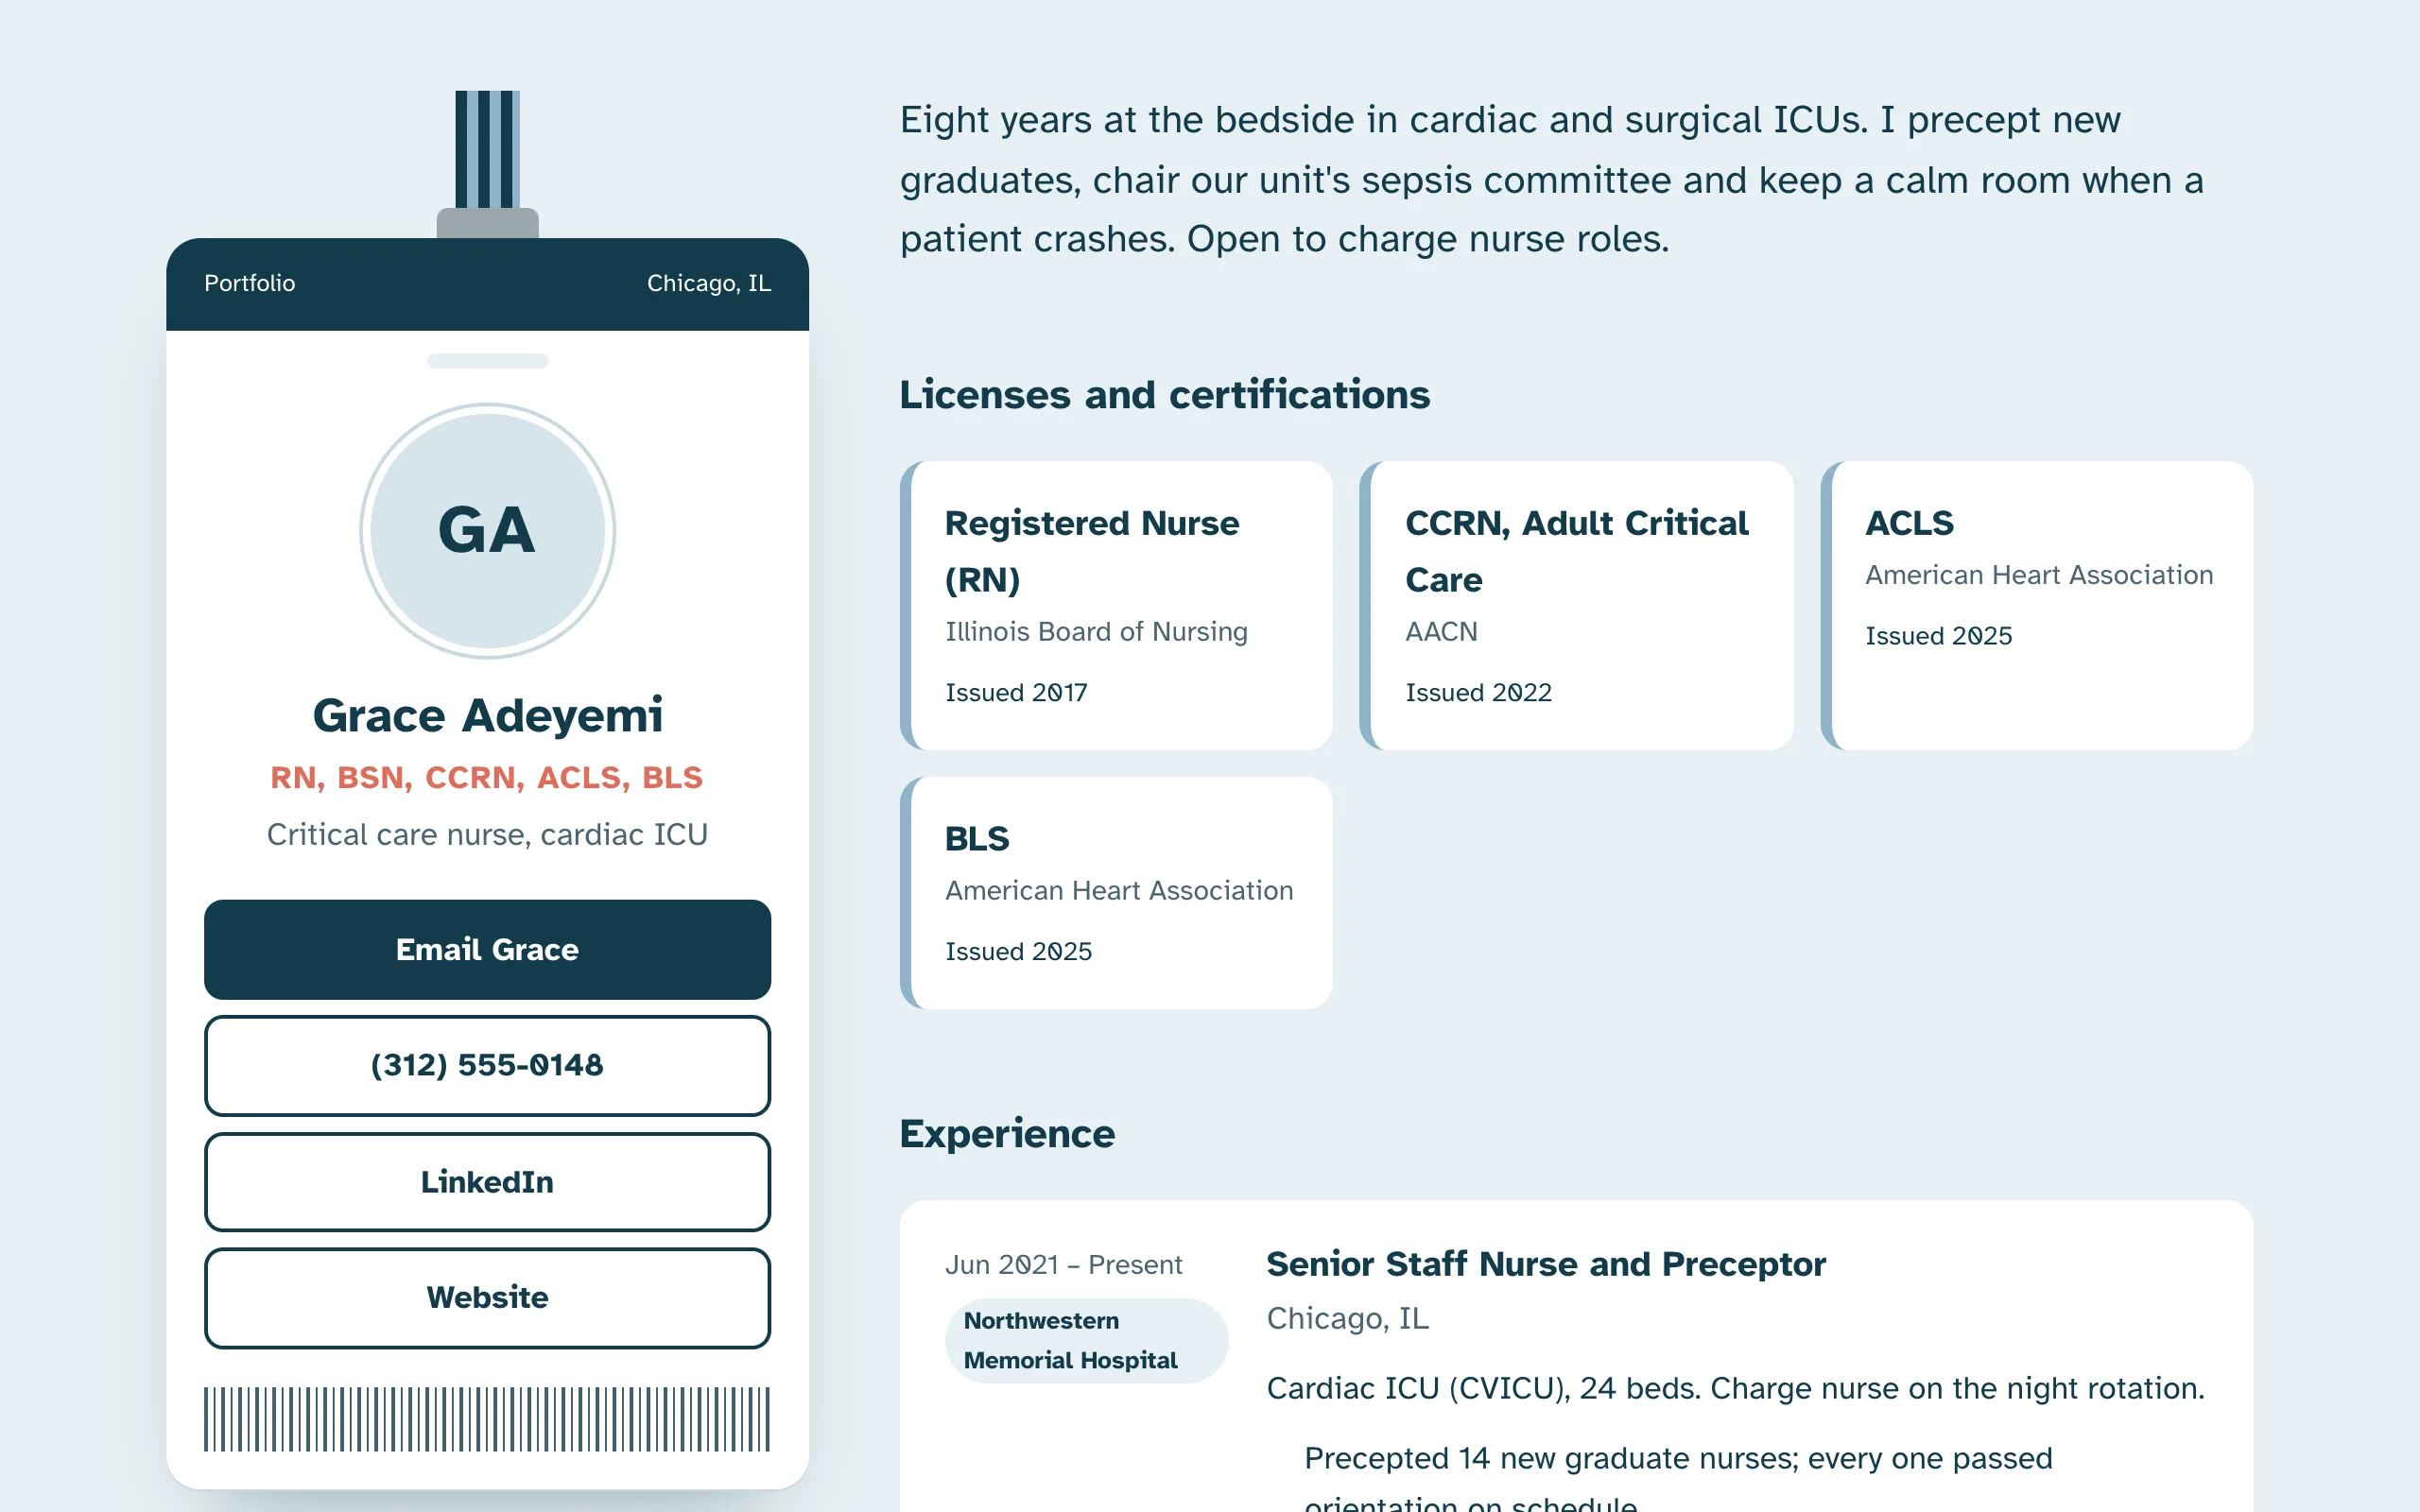Viewport: 2420px width, 1512px height.
Task: Call the (312) 555-0148 phone button
Action: [487, 1065]
